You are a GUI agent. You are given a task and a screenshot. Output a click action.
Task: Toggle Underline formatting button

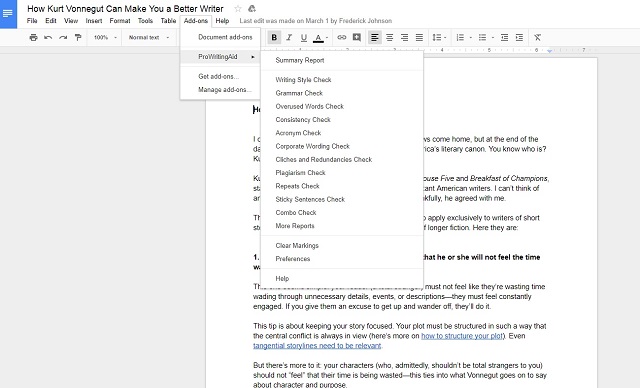[x=304, y=38]
